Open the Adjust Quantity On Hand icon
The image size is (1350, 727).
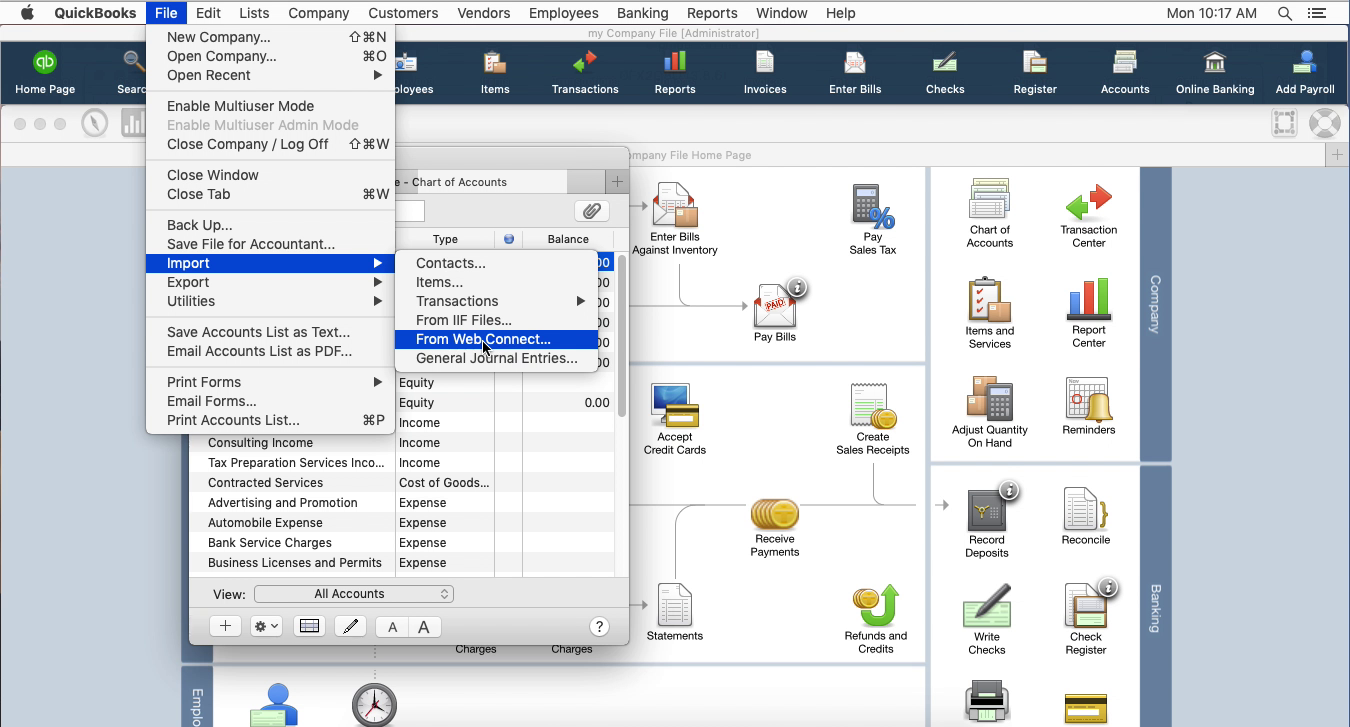pyautogui.click(x=990, y=412)
